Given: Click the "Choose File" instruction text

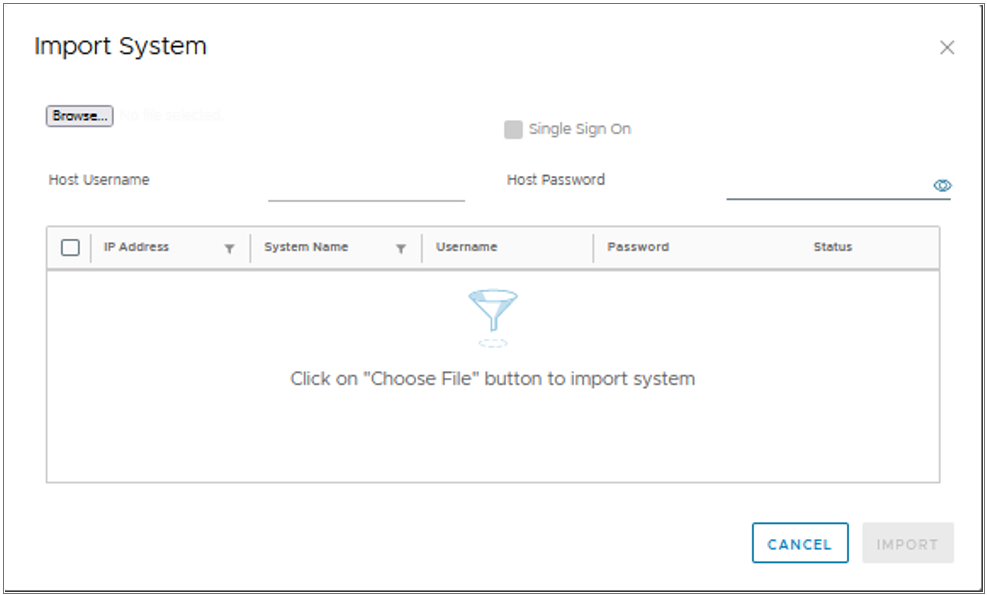Looking at the screenshot, I should pyautogui.click(x=492, y=378).
